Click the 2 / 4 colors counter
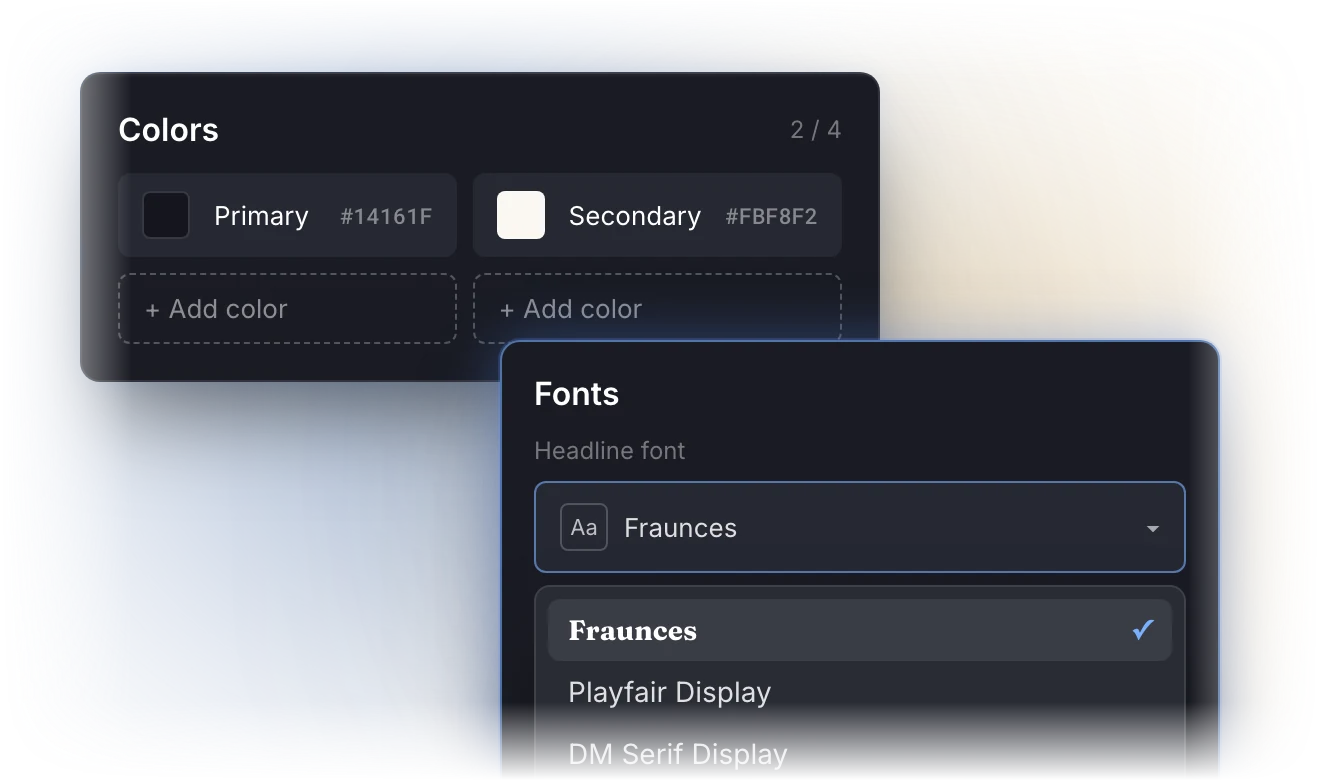Viewport: 1320px width, 780px height. coord(816,130)
